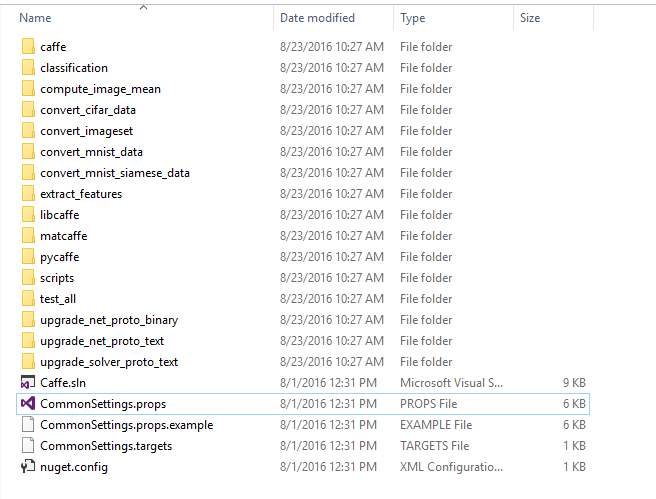
Task: Click the '6 KB' size of CommonSettings.props.example
Action: [x=574, y=425]
